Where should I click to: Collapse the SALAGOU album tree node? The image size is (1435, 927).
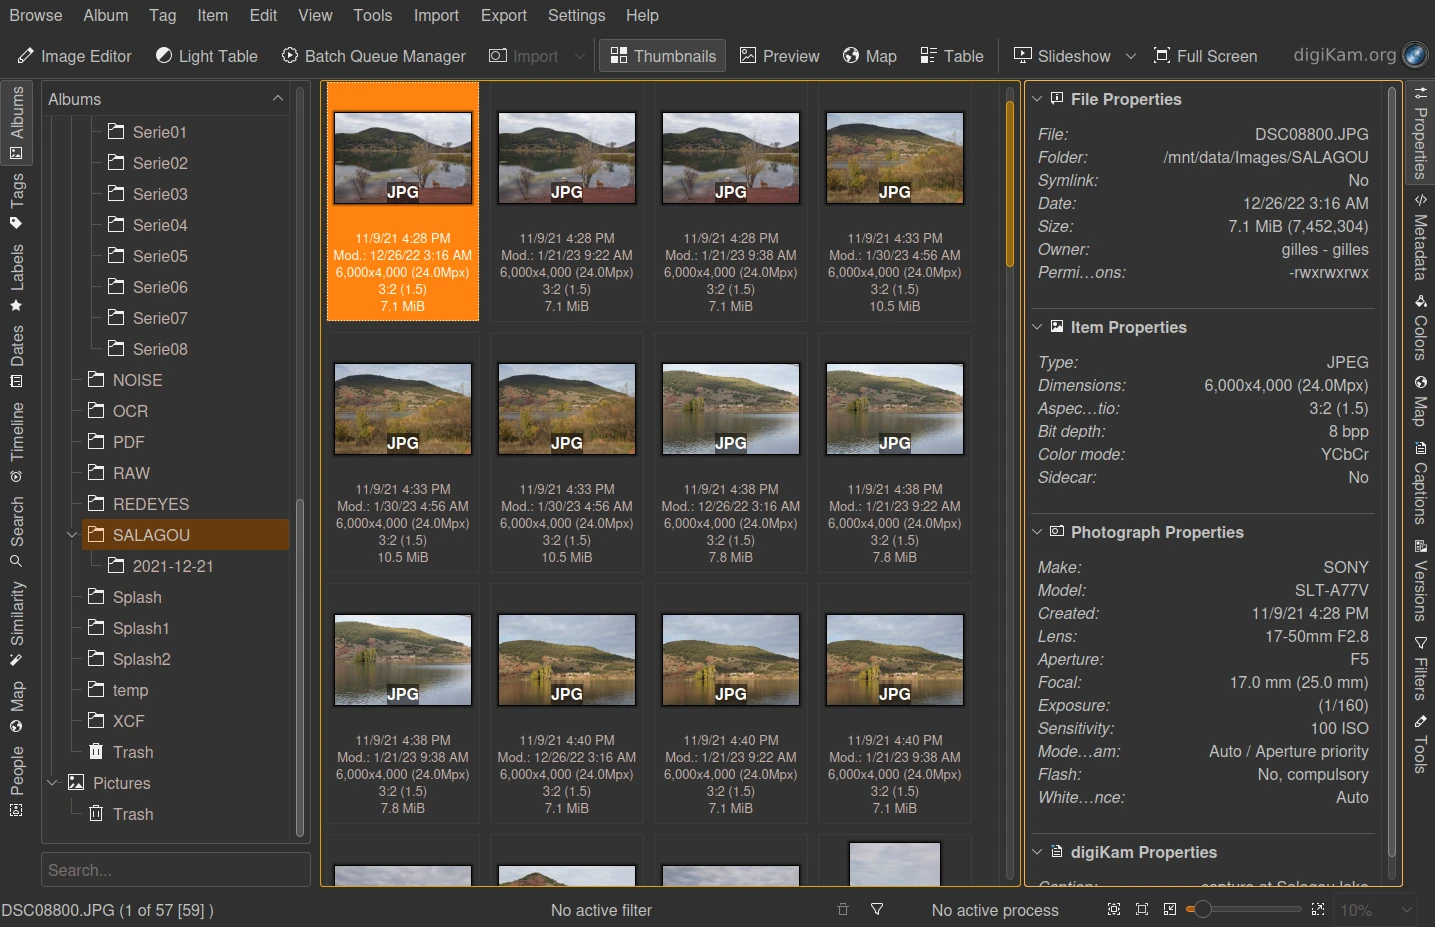[x=72, y=535]
